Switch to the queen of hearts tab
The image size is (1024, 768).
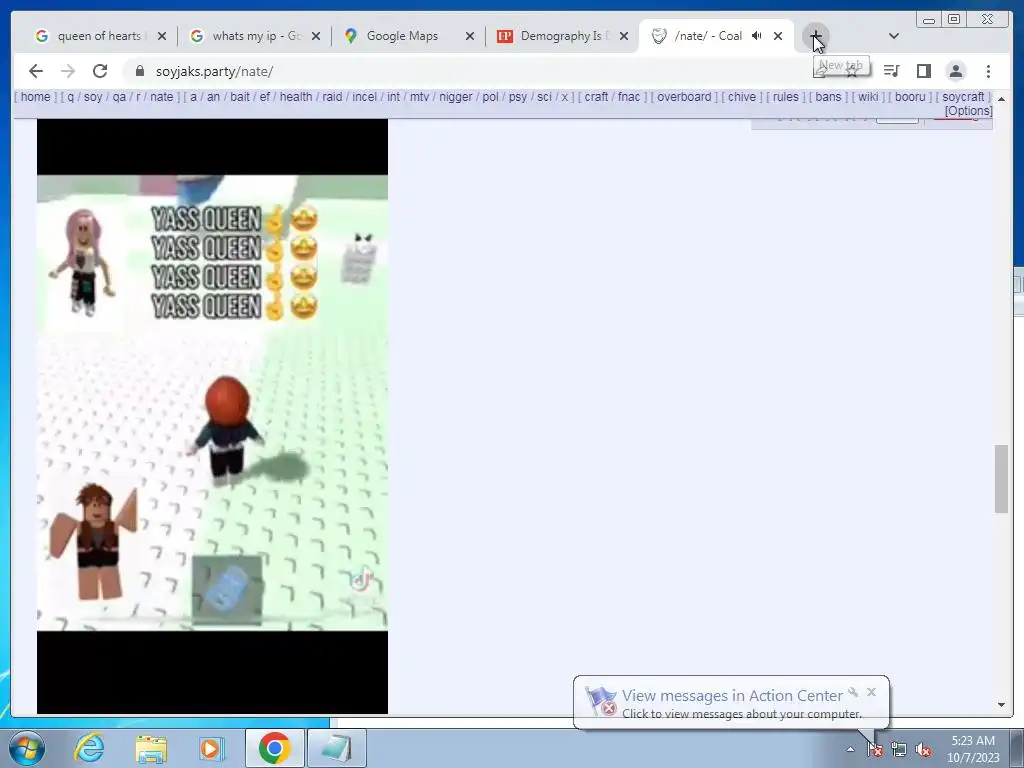click(99, 36)
